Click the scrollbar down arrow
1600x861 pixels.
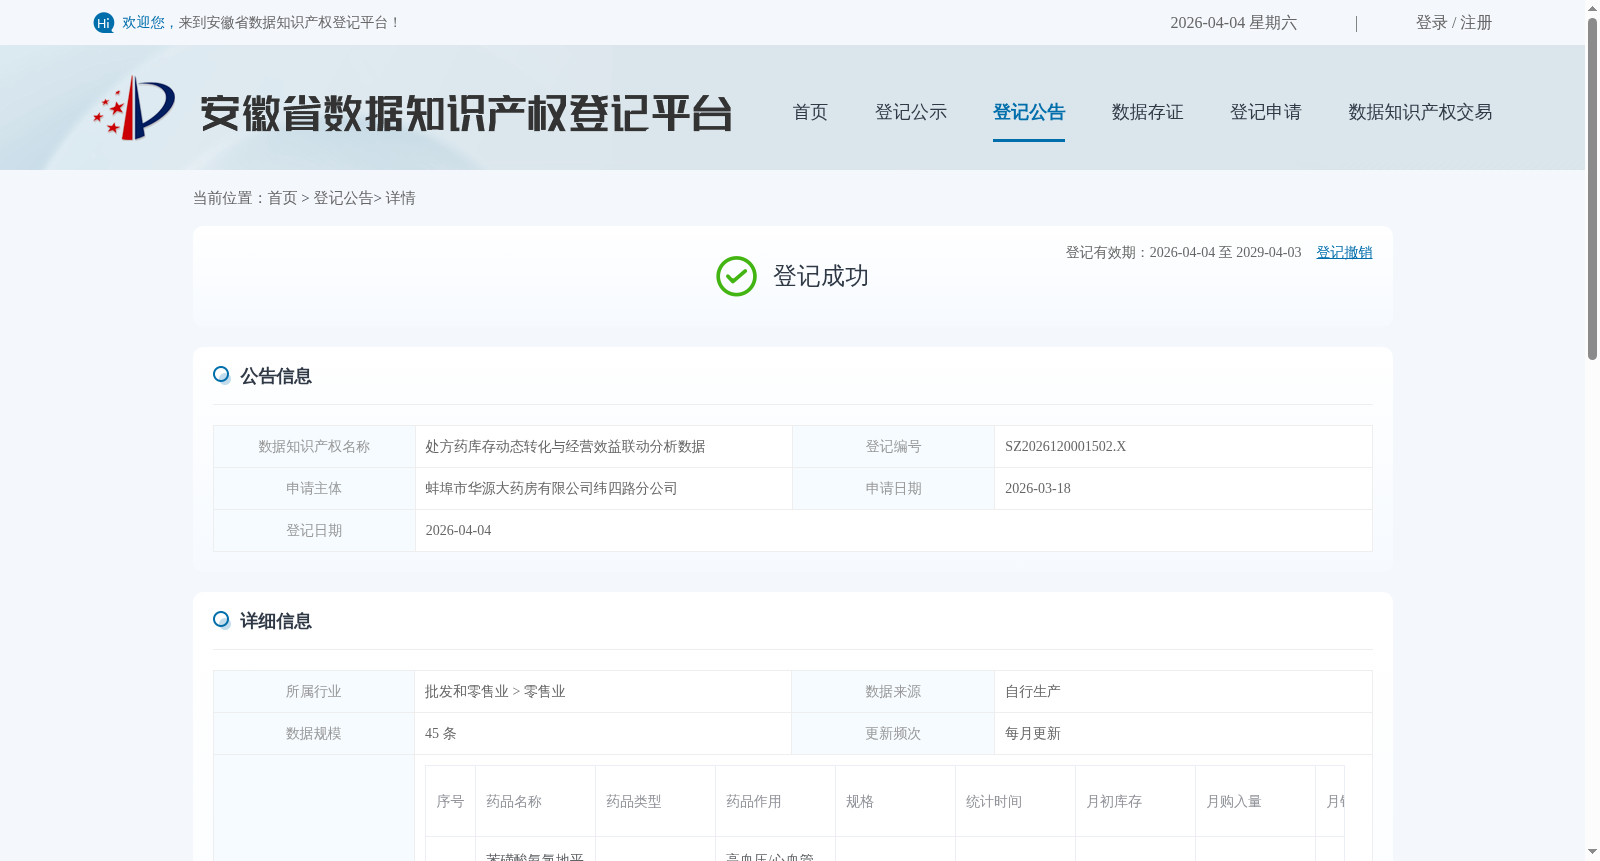pyautogui.click(x=1592, y=852)
